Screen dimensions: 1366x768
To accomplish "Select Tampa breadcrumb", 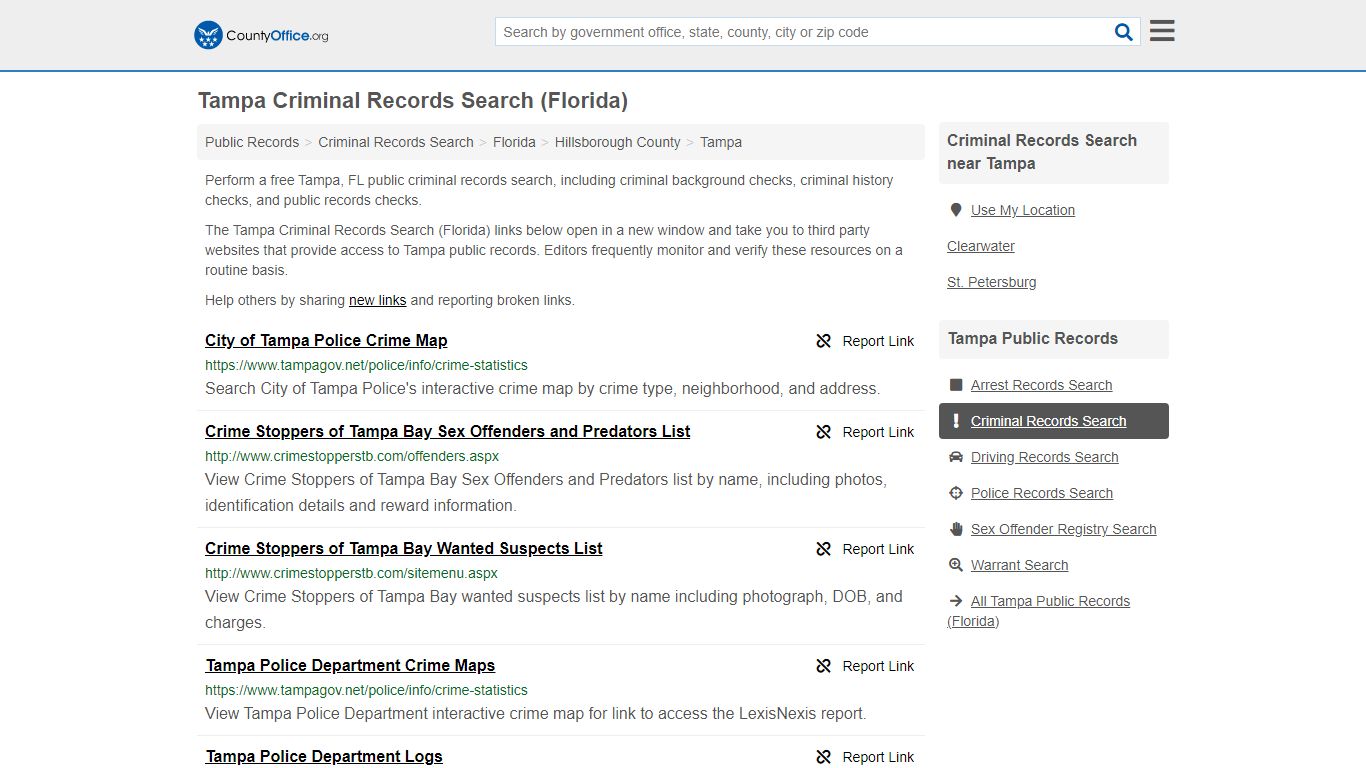I will 721,142.
